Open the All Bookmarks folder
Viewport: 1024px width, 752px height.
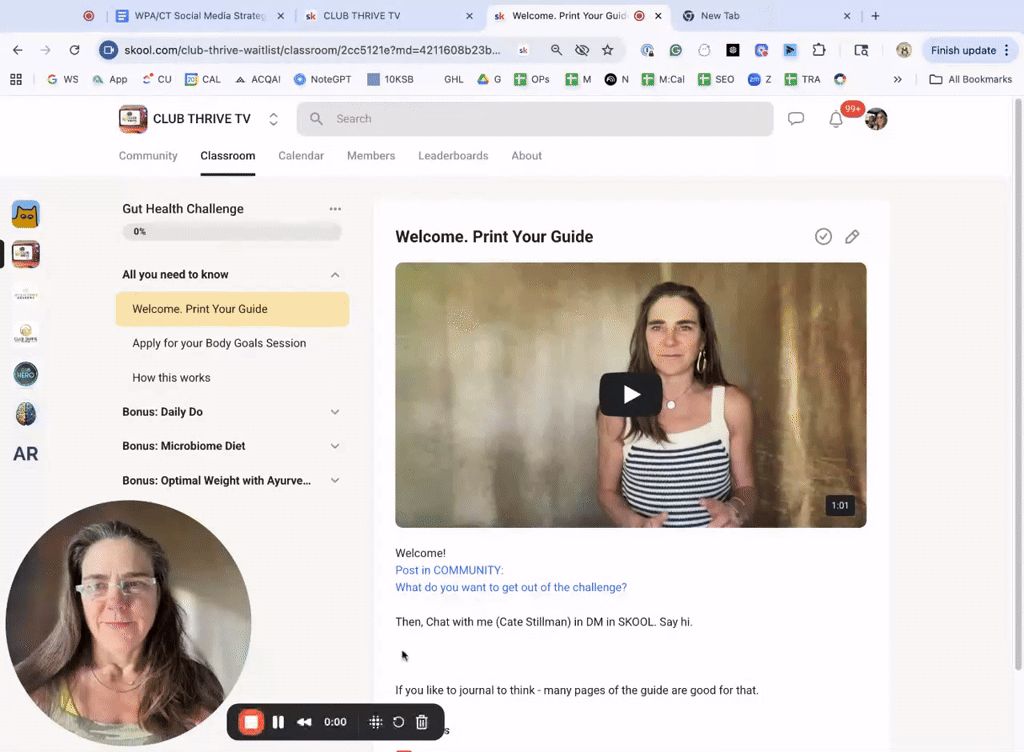tap(970, 79)
